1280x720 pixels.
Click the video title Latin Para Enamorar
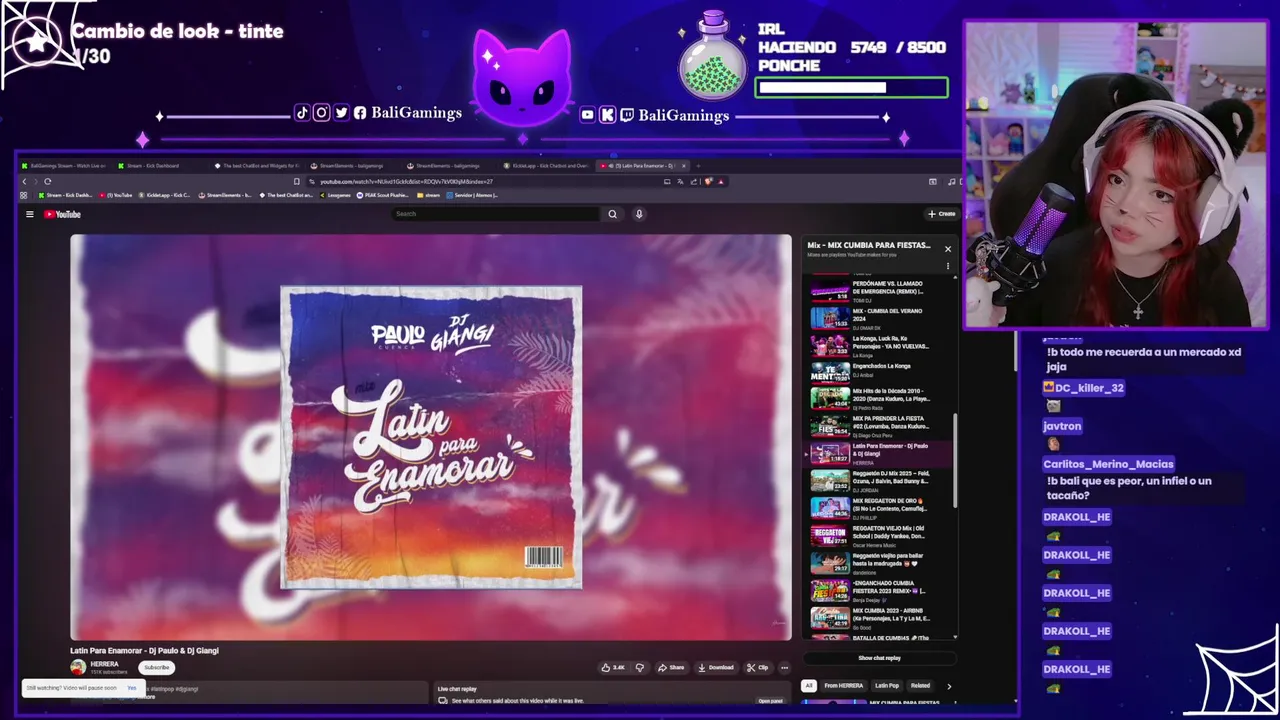pos(144,650)
